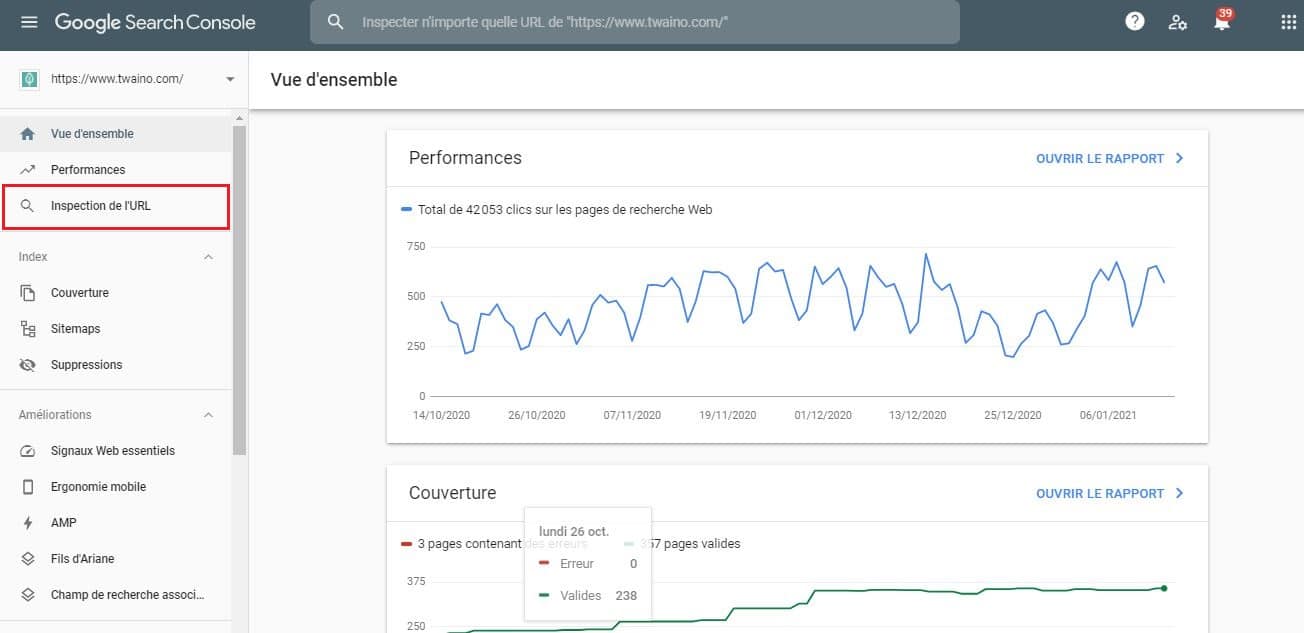Open Fils d'Ariane report
Screen dimensions: 1304x633
[x=116, y=559]
